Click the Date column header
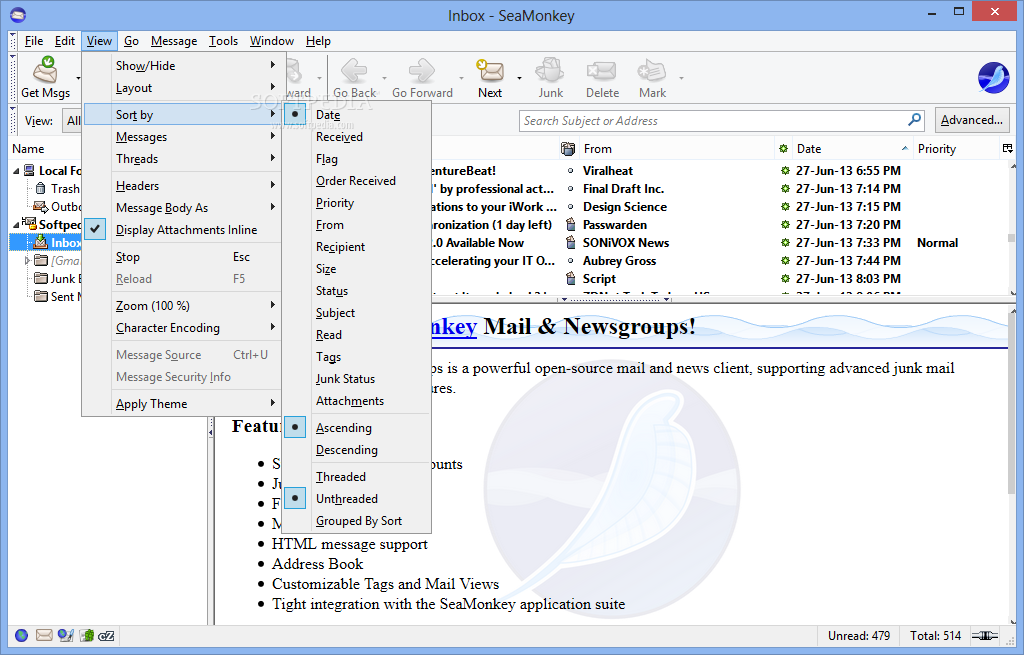The width and height of the screenshot is (1024, 655). 852,149
